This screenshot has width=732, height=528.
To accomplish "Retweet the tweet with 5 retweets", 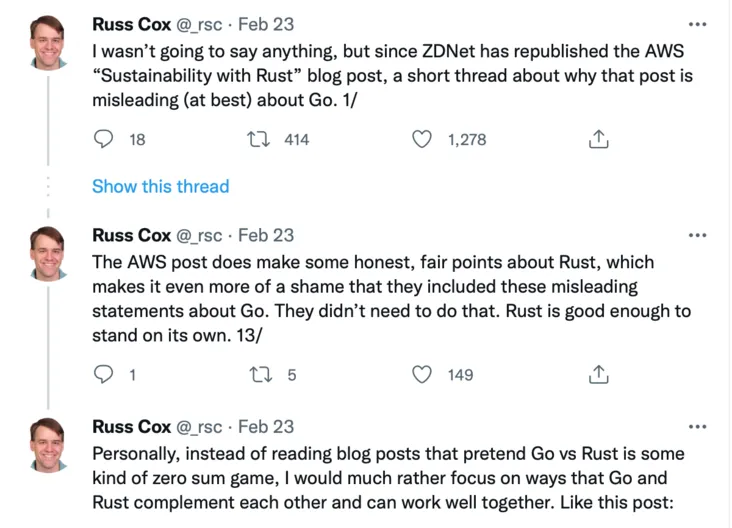I will coord(256,374).
